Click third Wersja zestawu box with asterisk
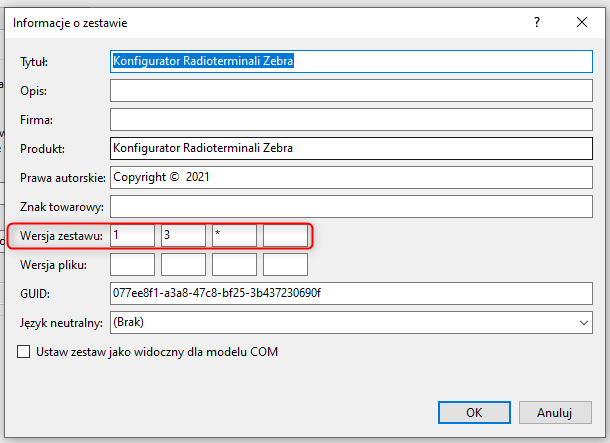This screenshot has width=610, height=443. click(234, 236)
